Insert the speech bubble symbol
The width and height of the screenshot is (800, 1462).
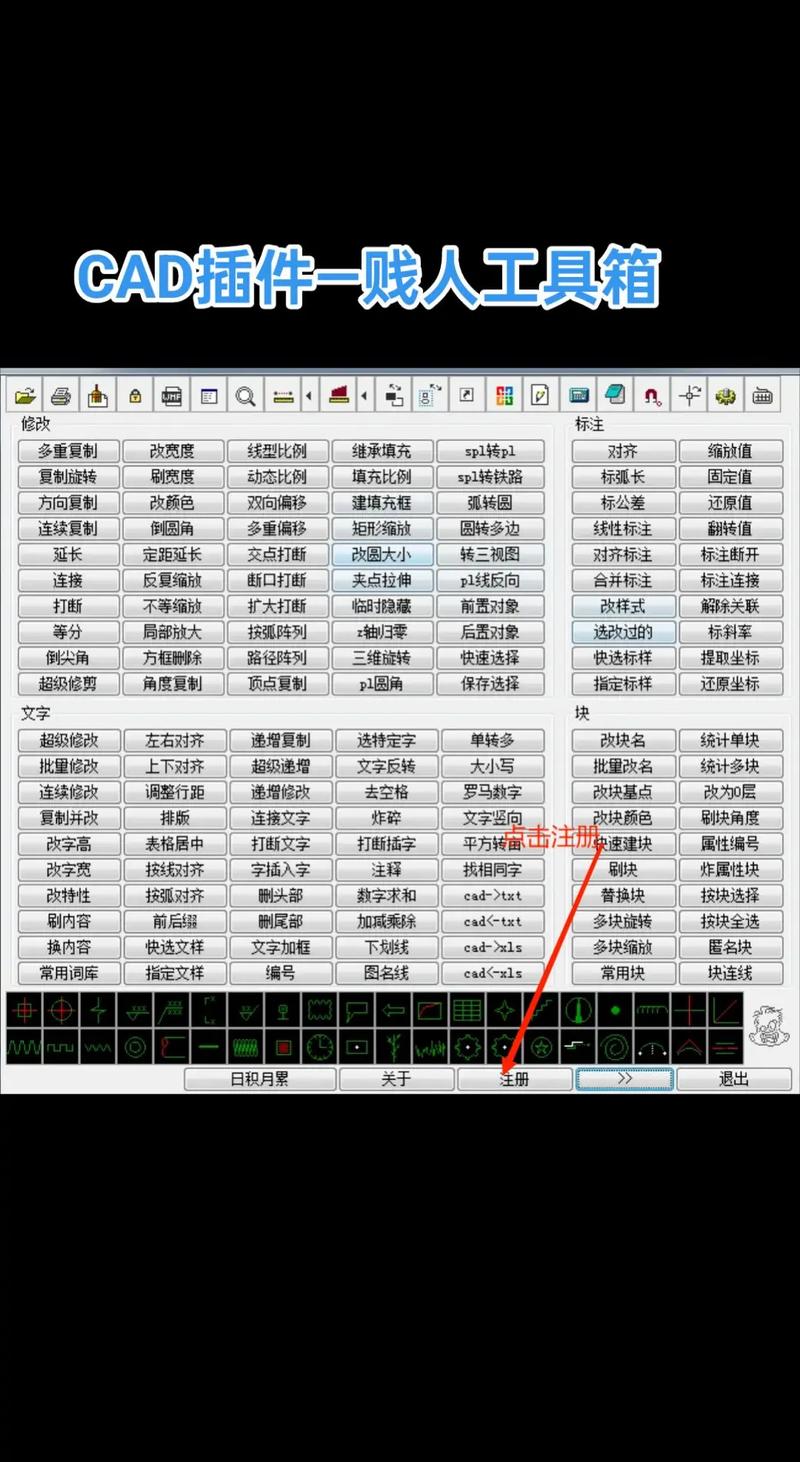click(x=357, y=1010)
